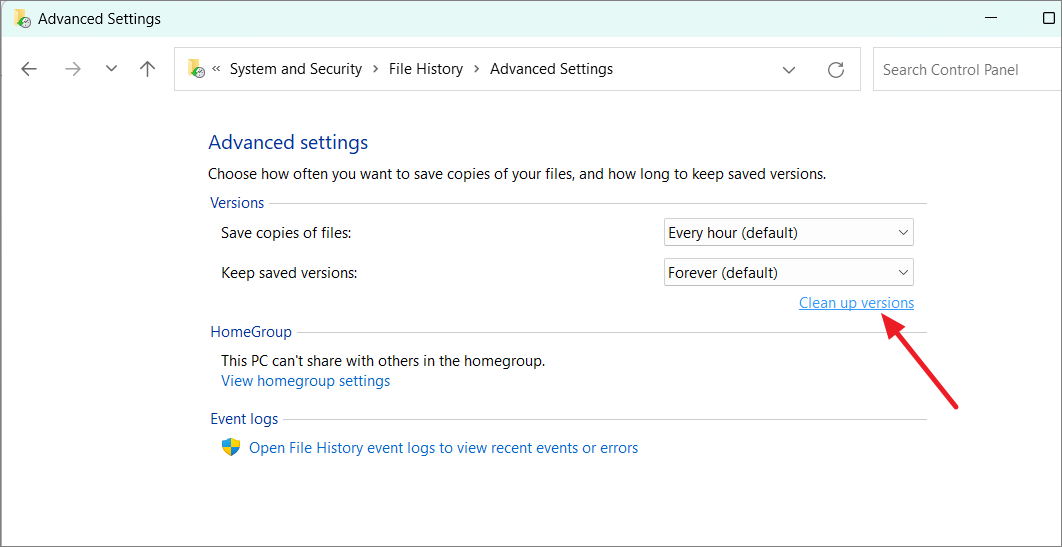Image resolution: width=1062 pixels, height=547 pixels.
Task: Select the Advanced Settings breadcrumb item
Action: pos(551,69)
